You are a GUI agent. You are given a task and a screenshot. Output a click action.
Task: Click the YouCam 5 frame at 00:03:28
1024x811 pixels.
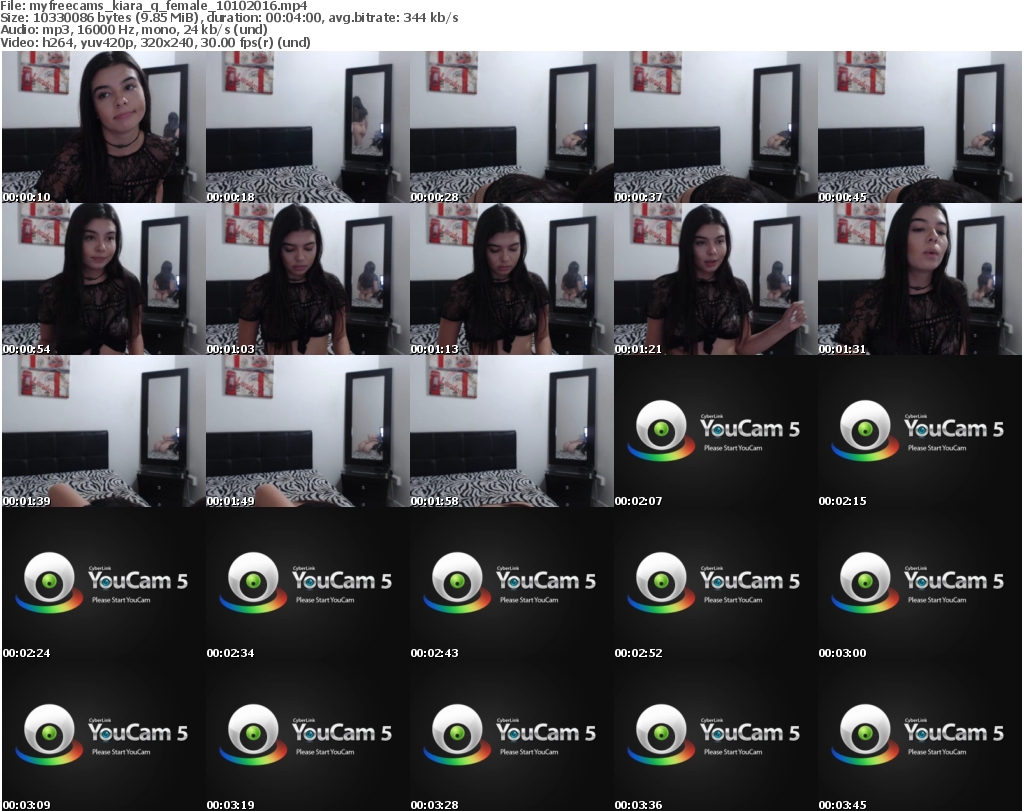(x=511, y=735)
